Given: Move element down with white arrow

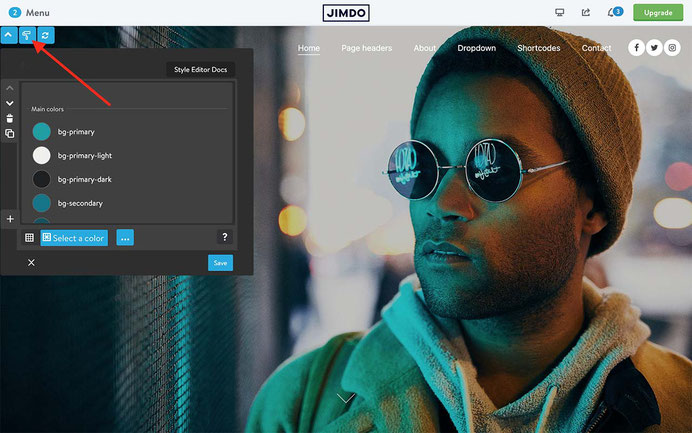Looking at the screenshot, I should coord(10,103).
